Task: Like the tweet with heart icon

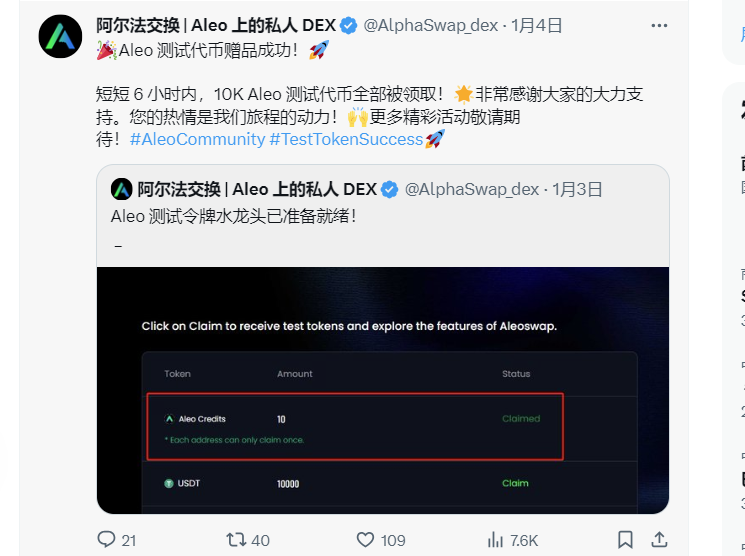Action: (x=365, y=540)
